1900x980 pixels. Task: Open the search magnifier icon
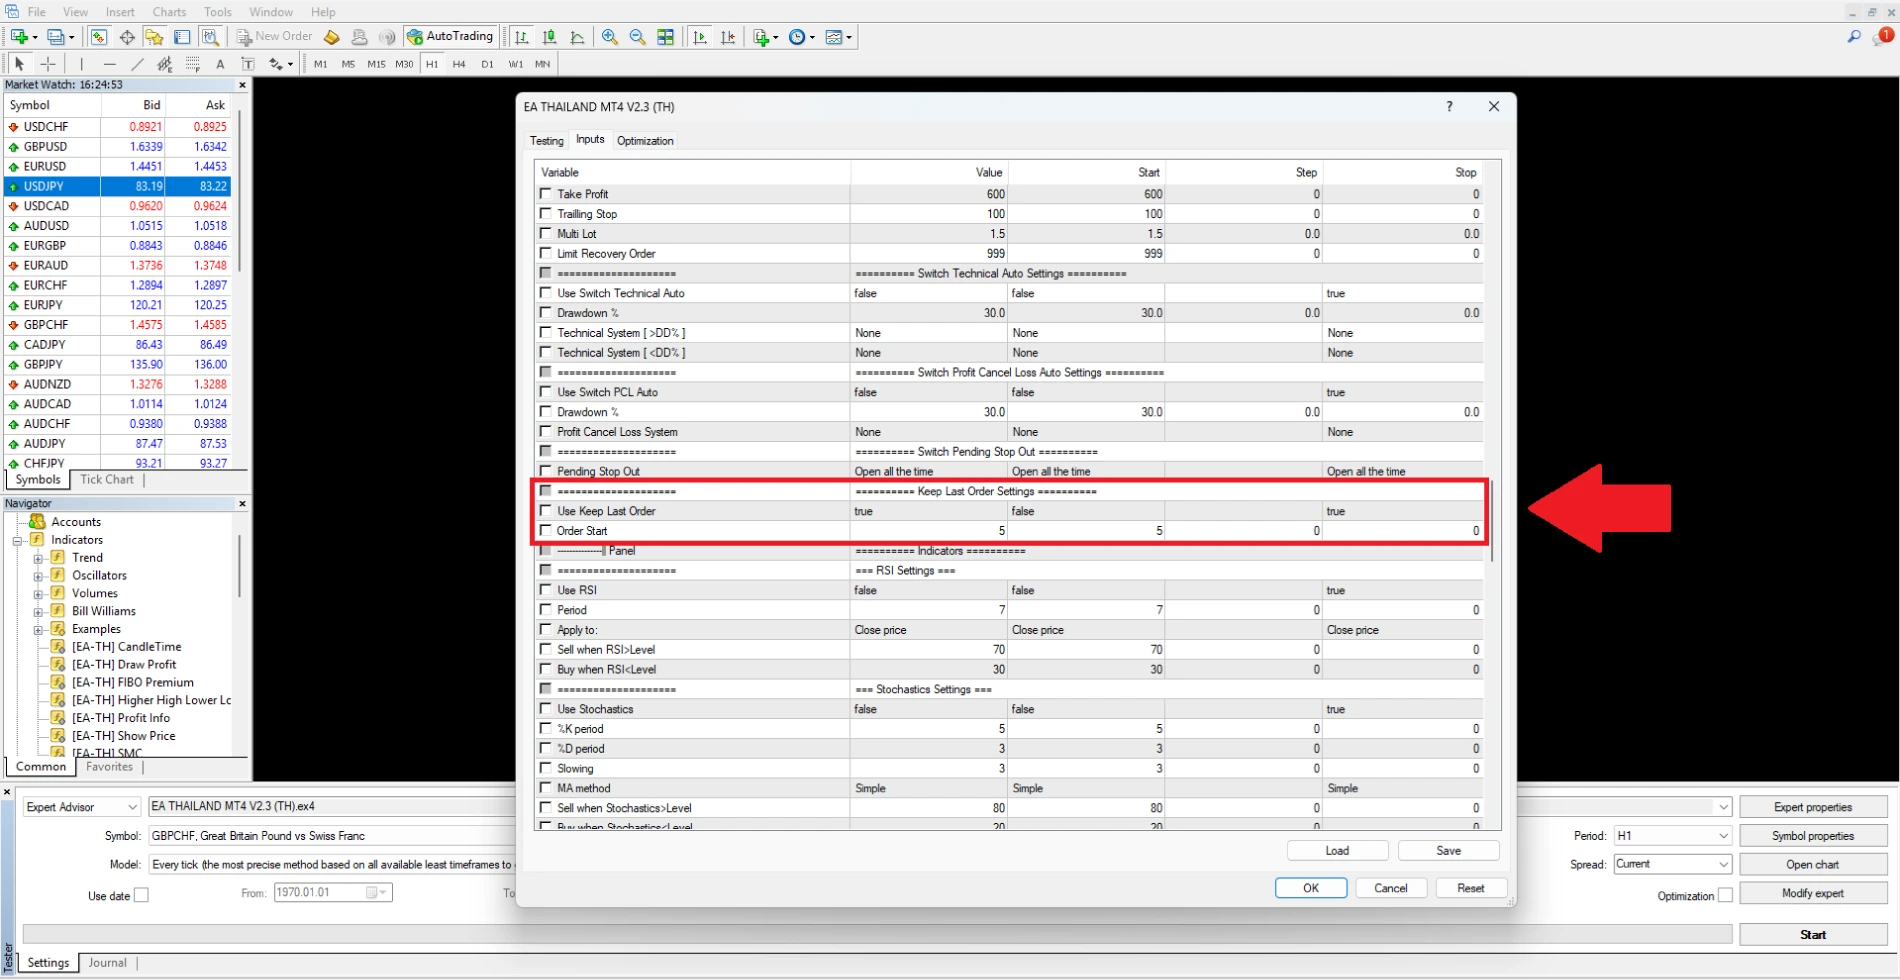pos(1854,36)
